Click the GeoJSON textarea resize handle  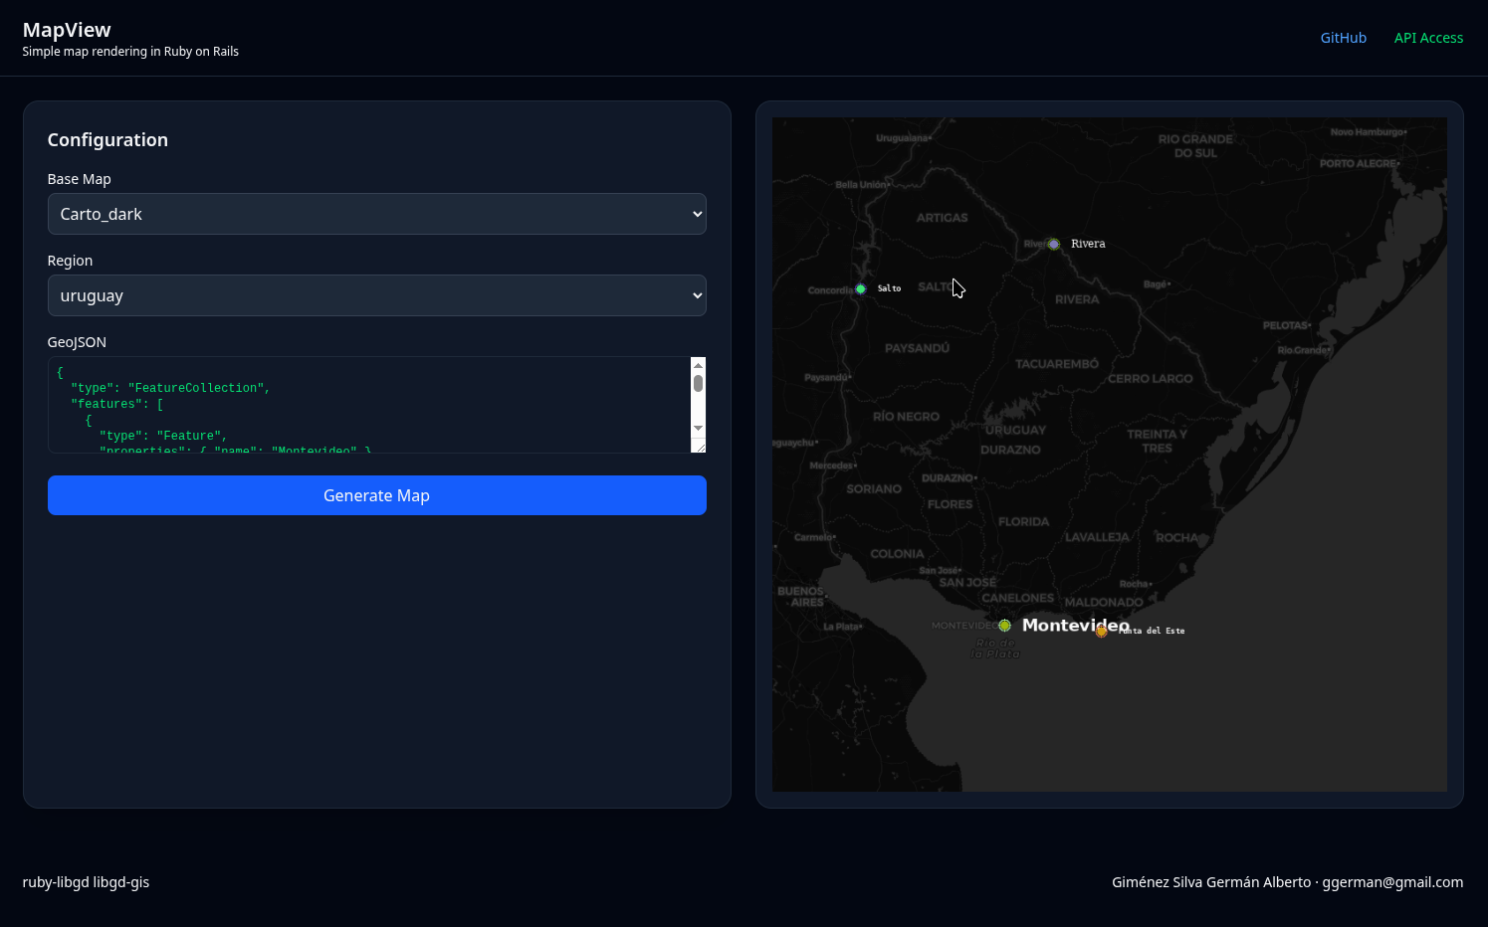click(x=699, y=446)
